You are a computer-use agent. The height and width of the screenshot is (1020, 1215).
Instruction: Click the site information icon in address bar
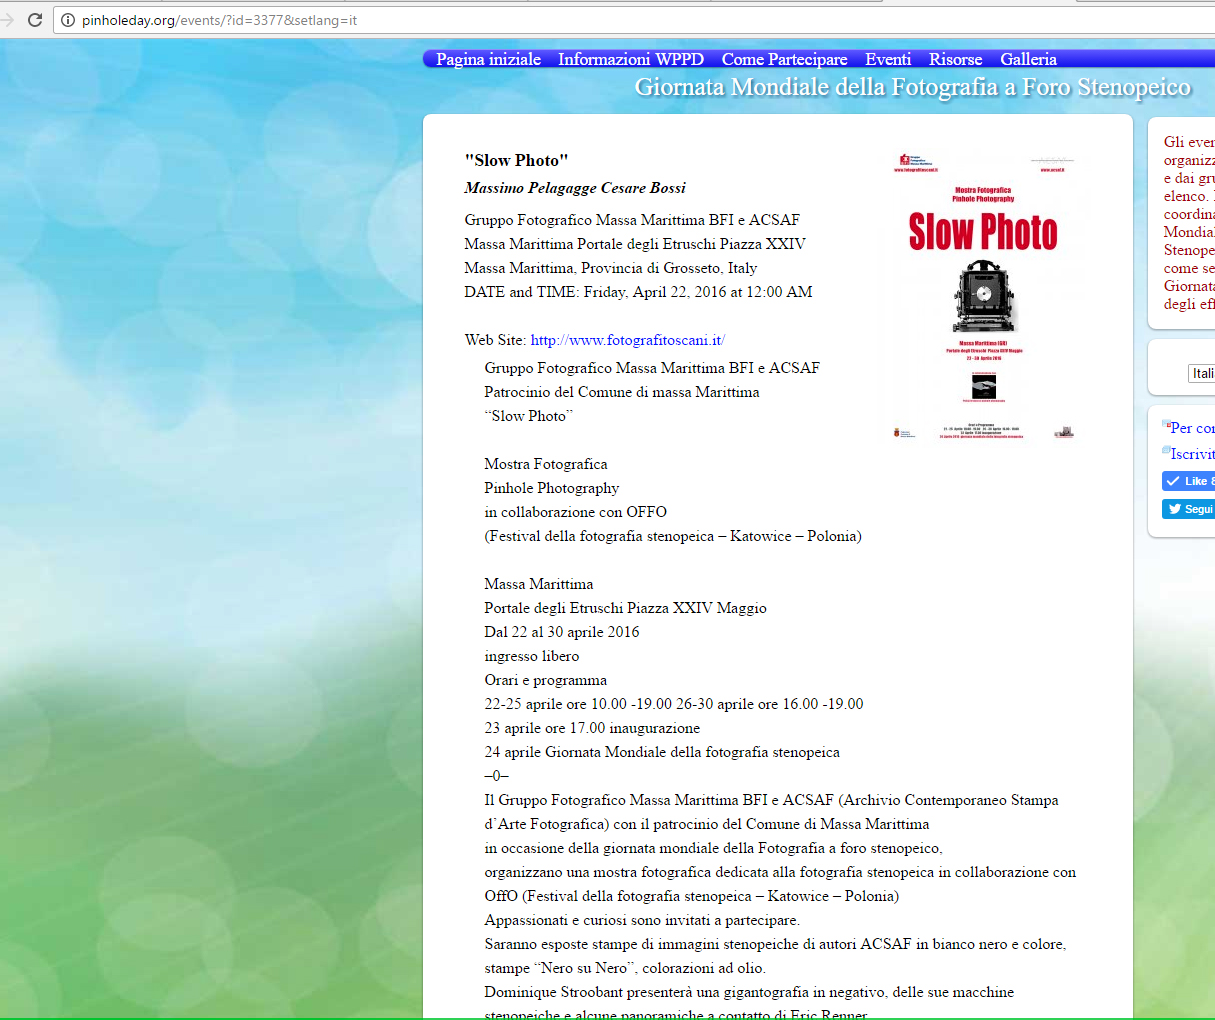(x=68, y=20)
